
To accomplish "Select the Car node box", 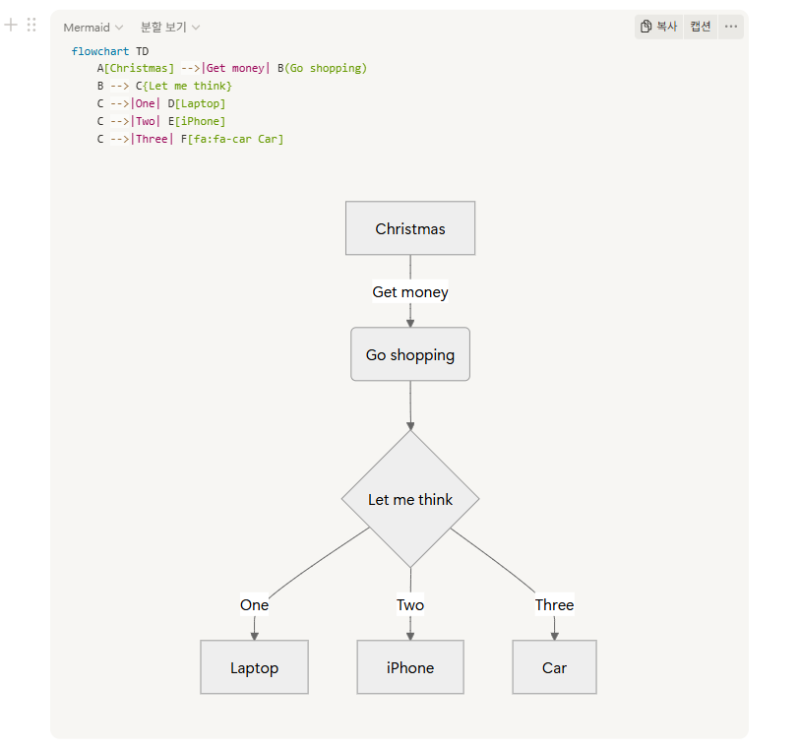I will point(554,668).
